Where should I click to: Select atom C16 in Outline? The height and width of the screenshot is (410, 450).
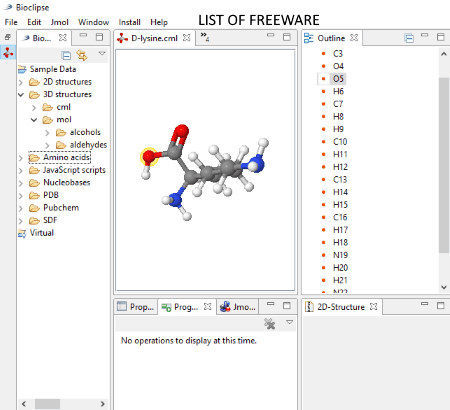(x=340, y=217)
